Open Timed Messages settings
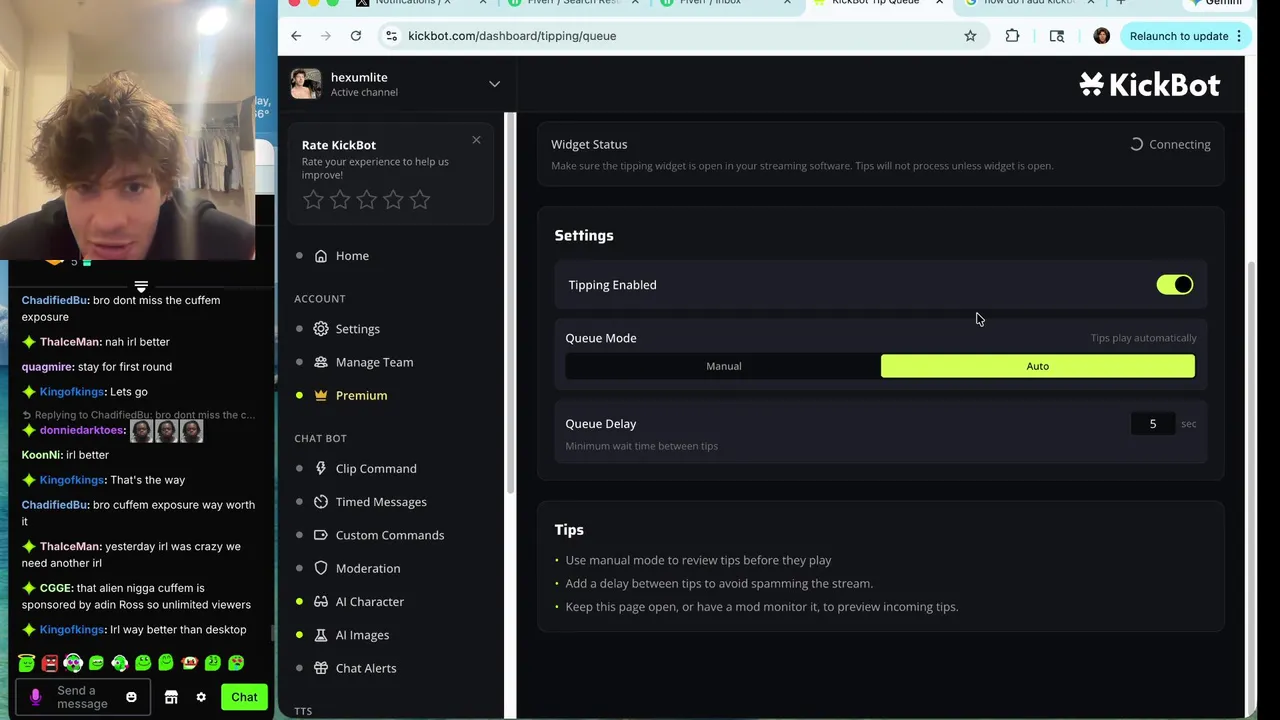 (381, 502)
